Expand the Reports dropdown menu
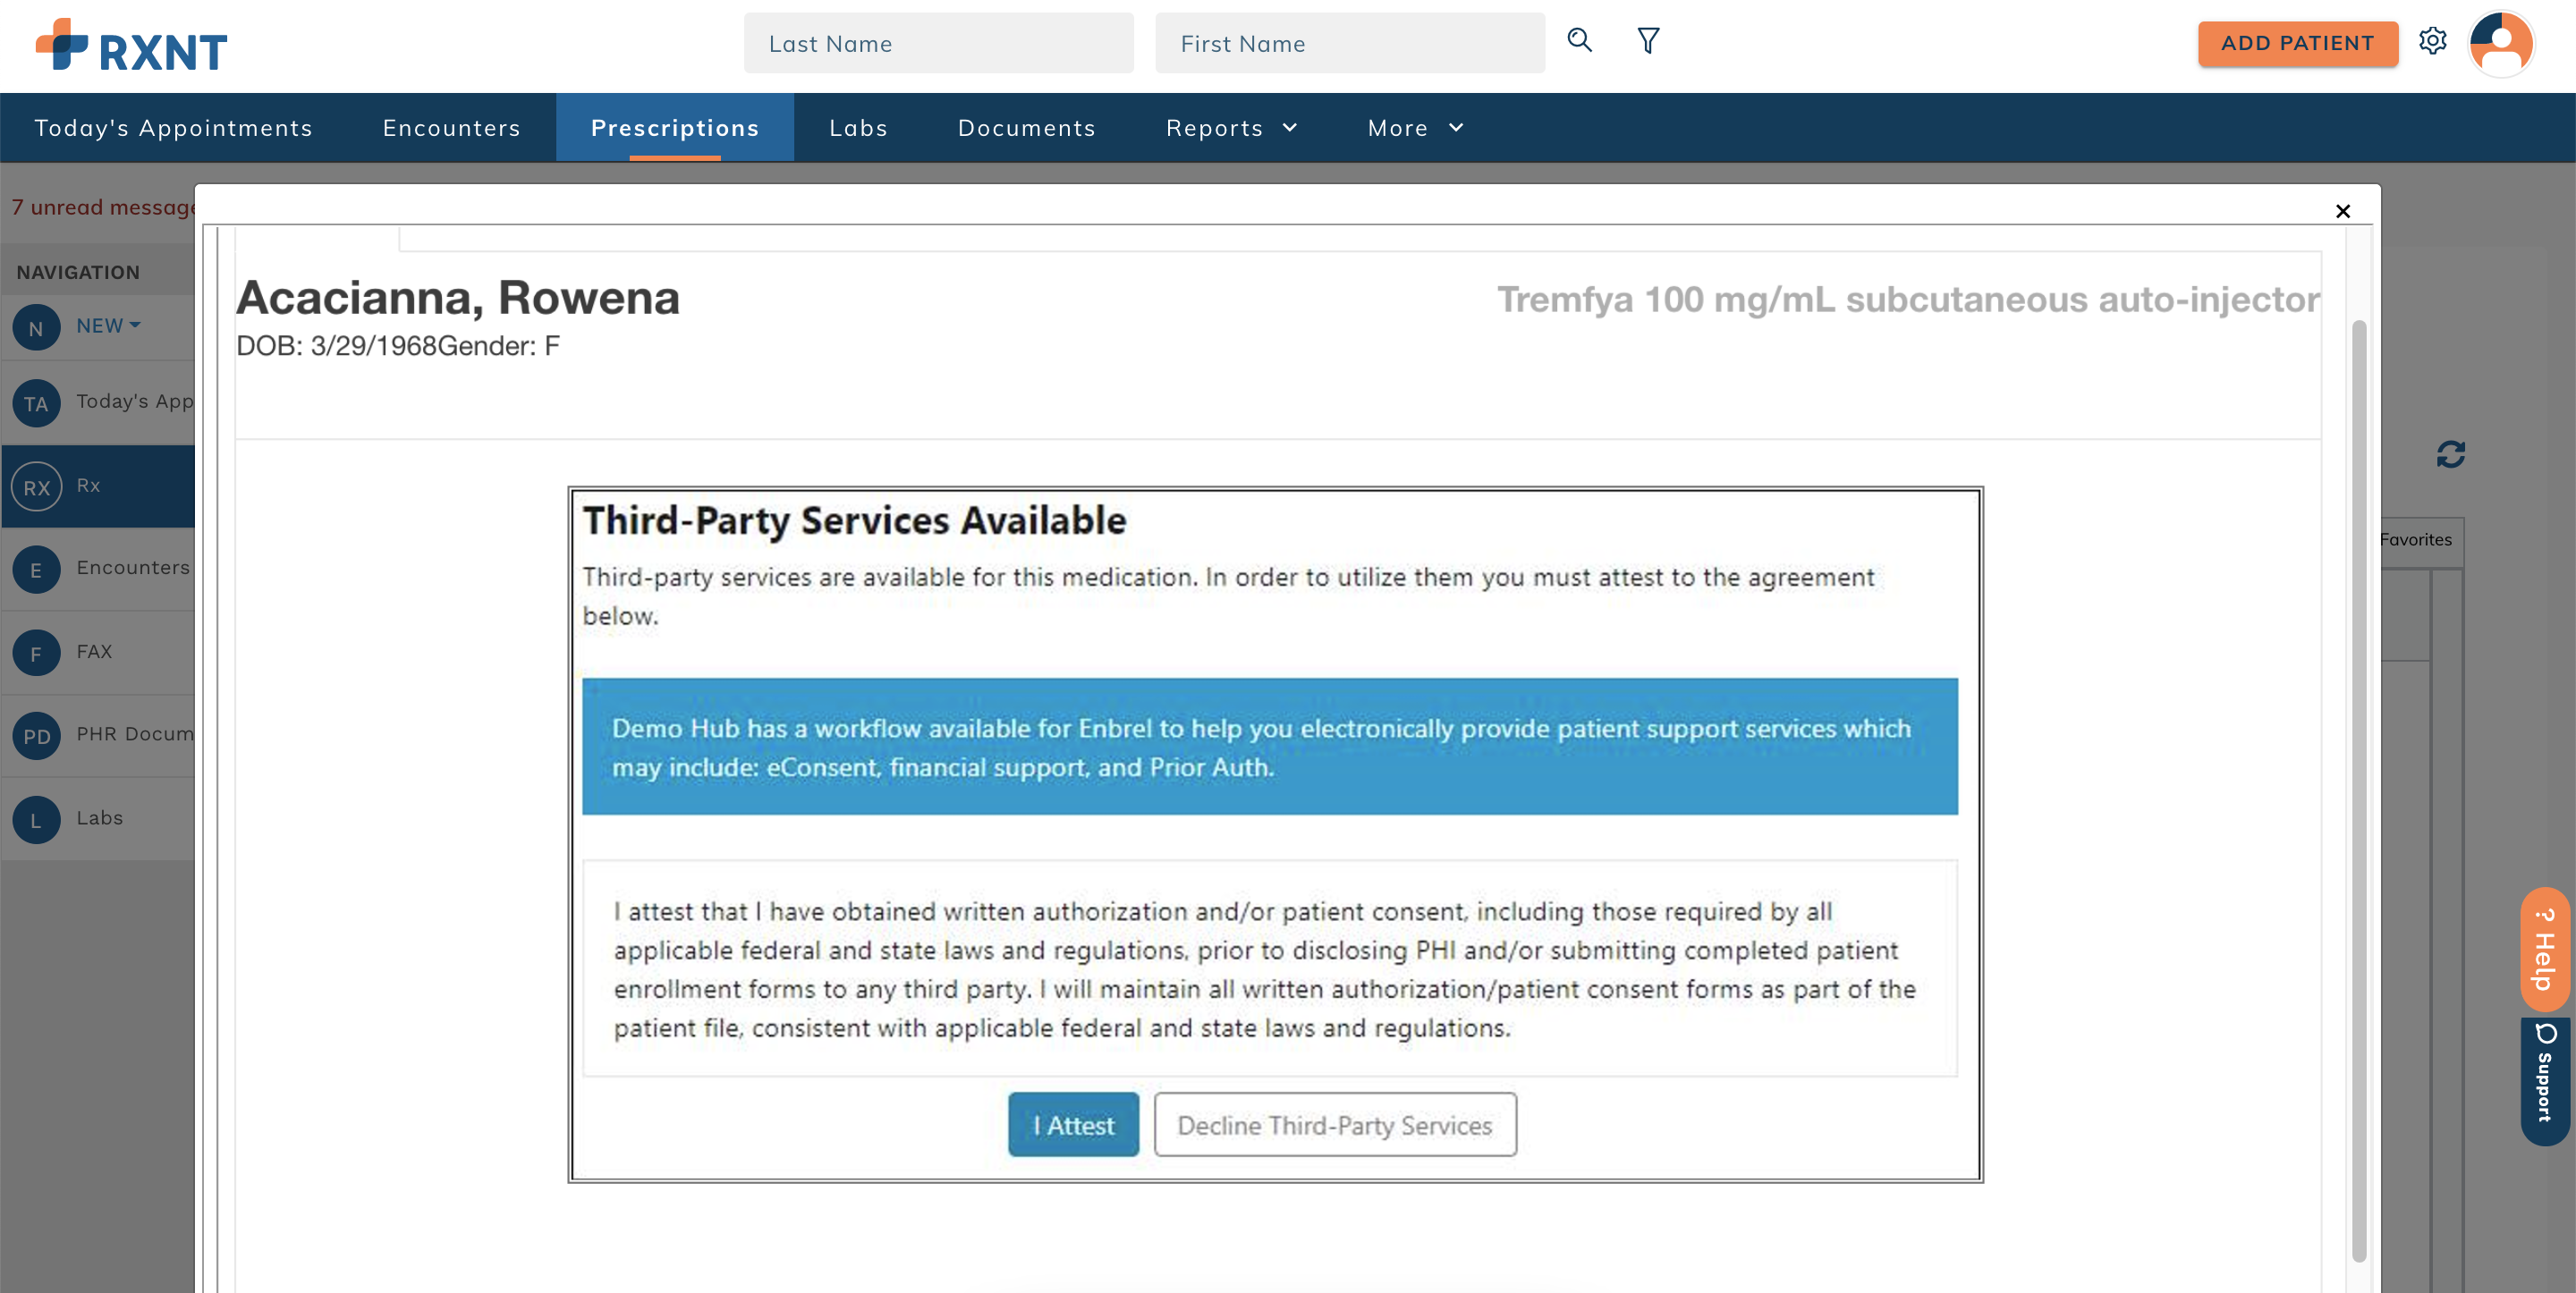 click(x=1232, y=128)
